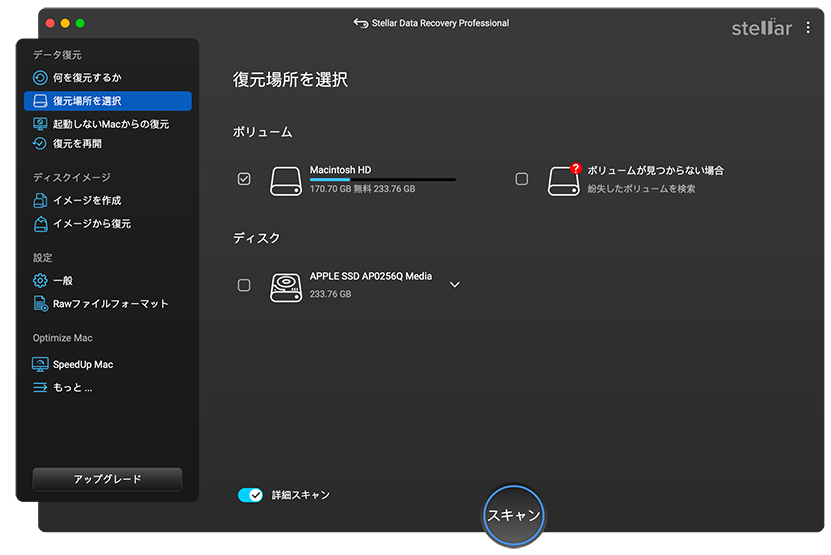Expand the APPLE SSD AP0256Q Media chevron

[455, 285]
